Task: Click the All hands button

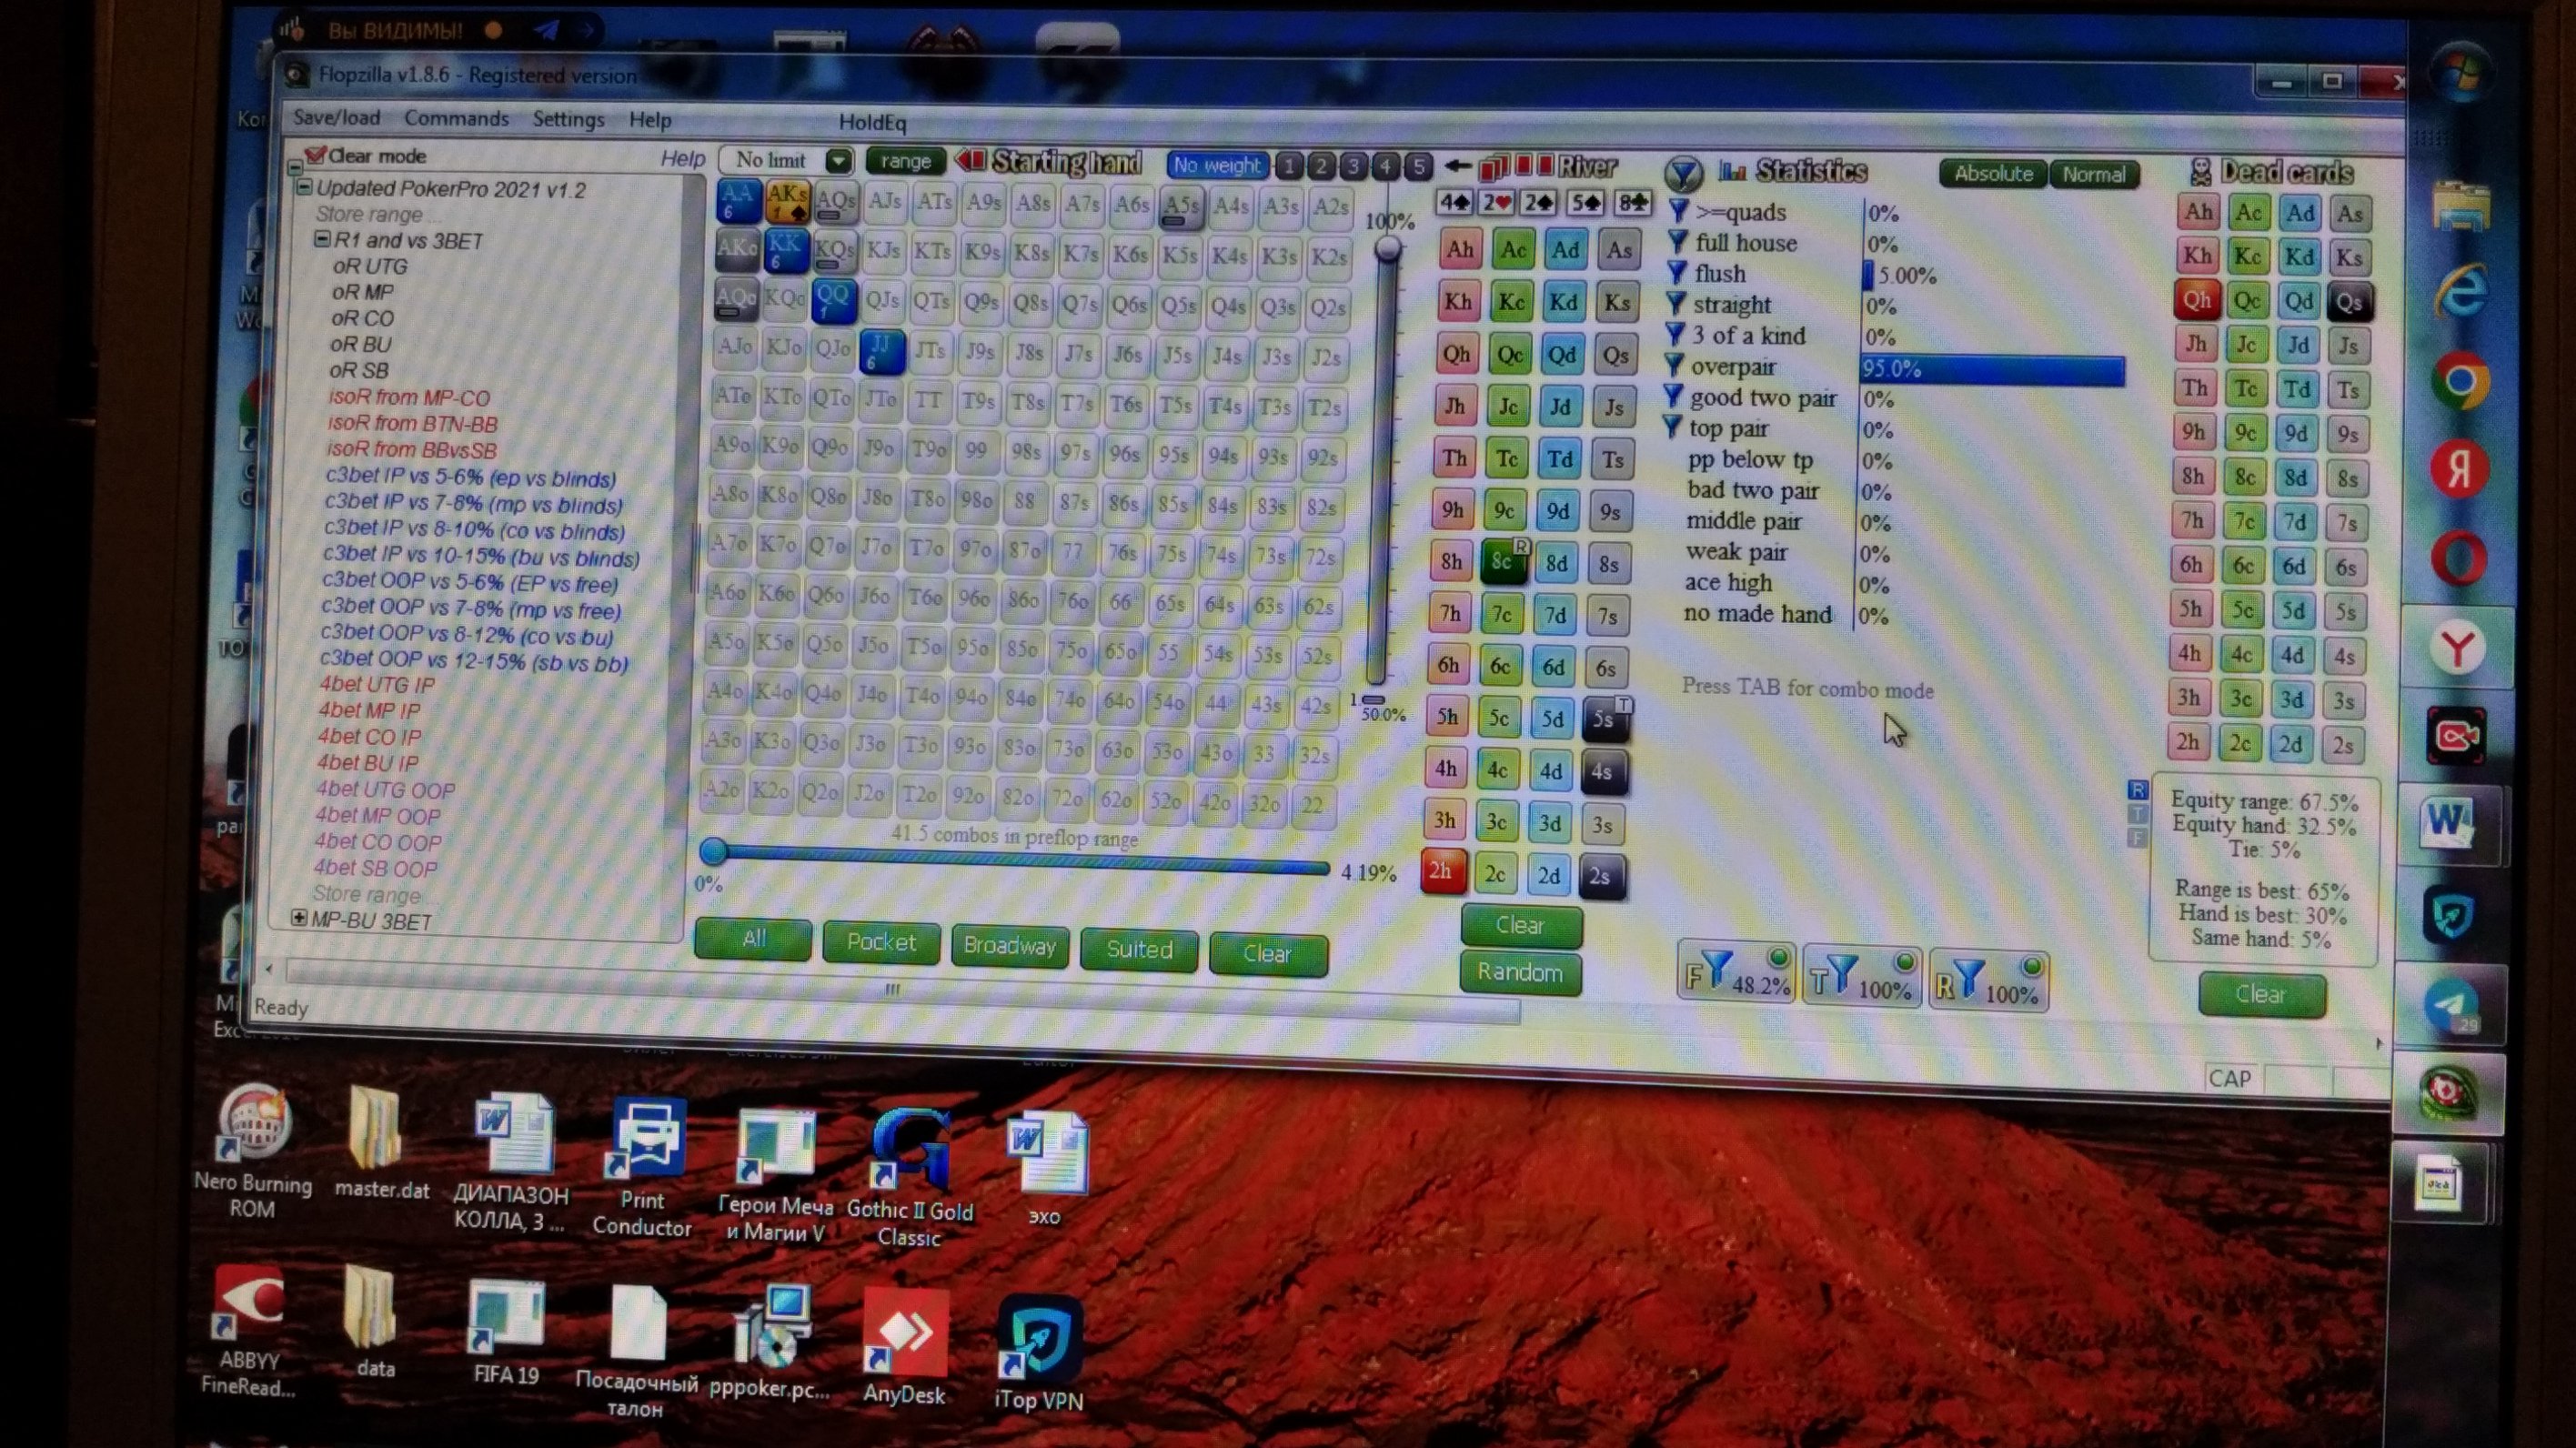Action: 753,939
